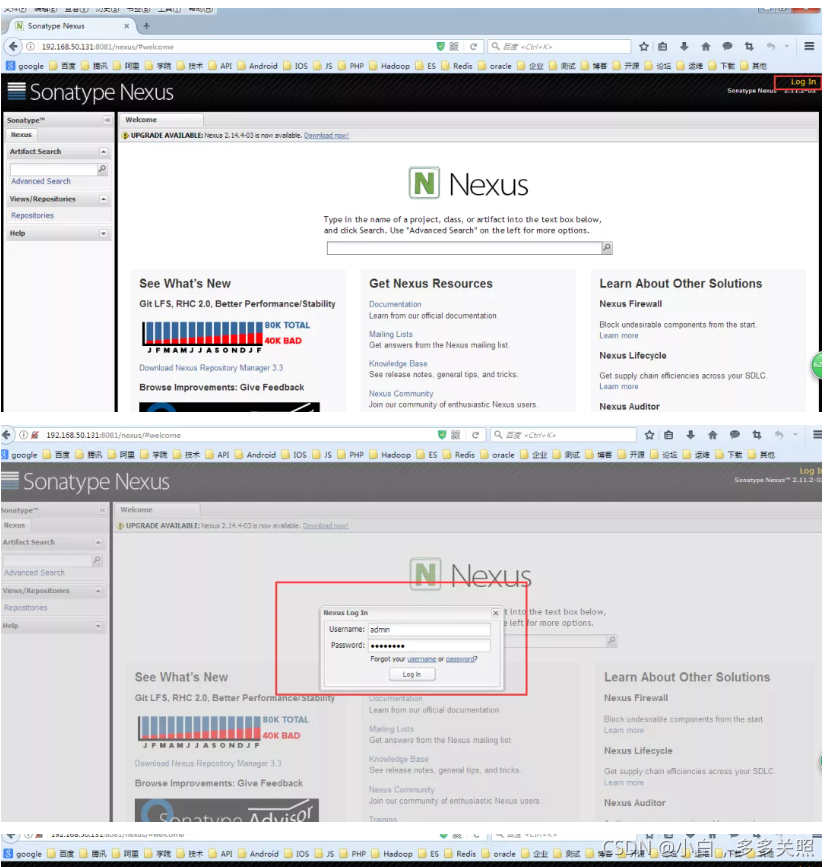The width and height of the screenshot is (830, 867).
Task: Bookmark star icon in lower browser toolbar
Action: 649,435
